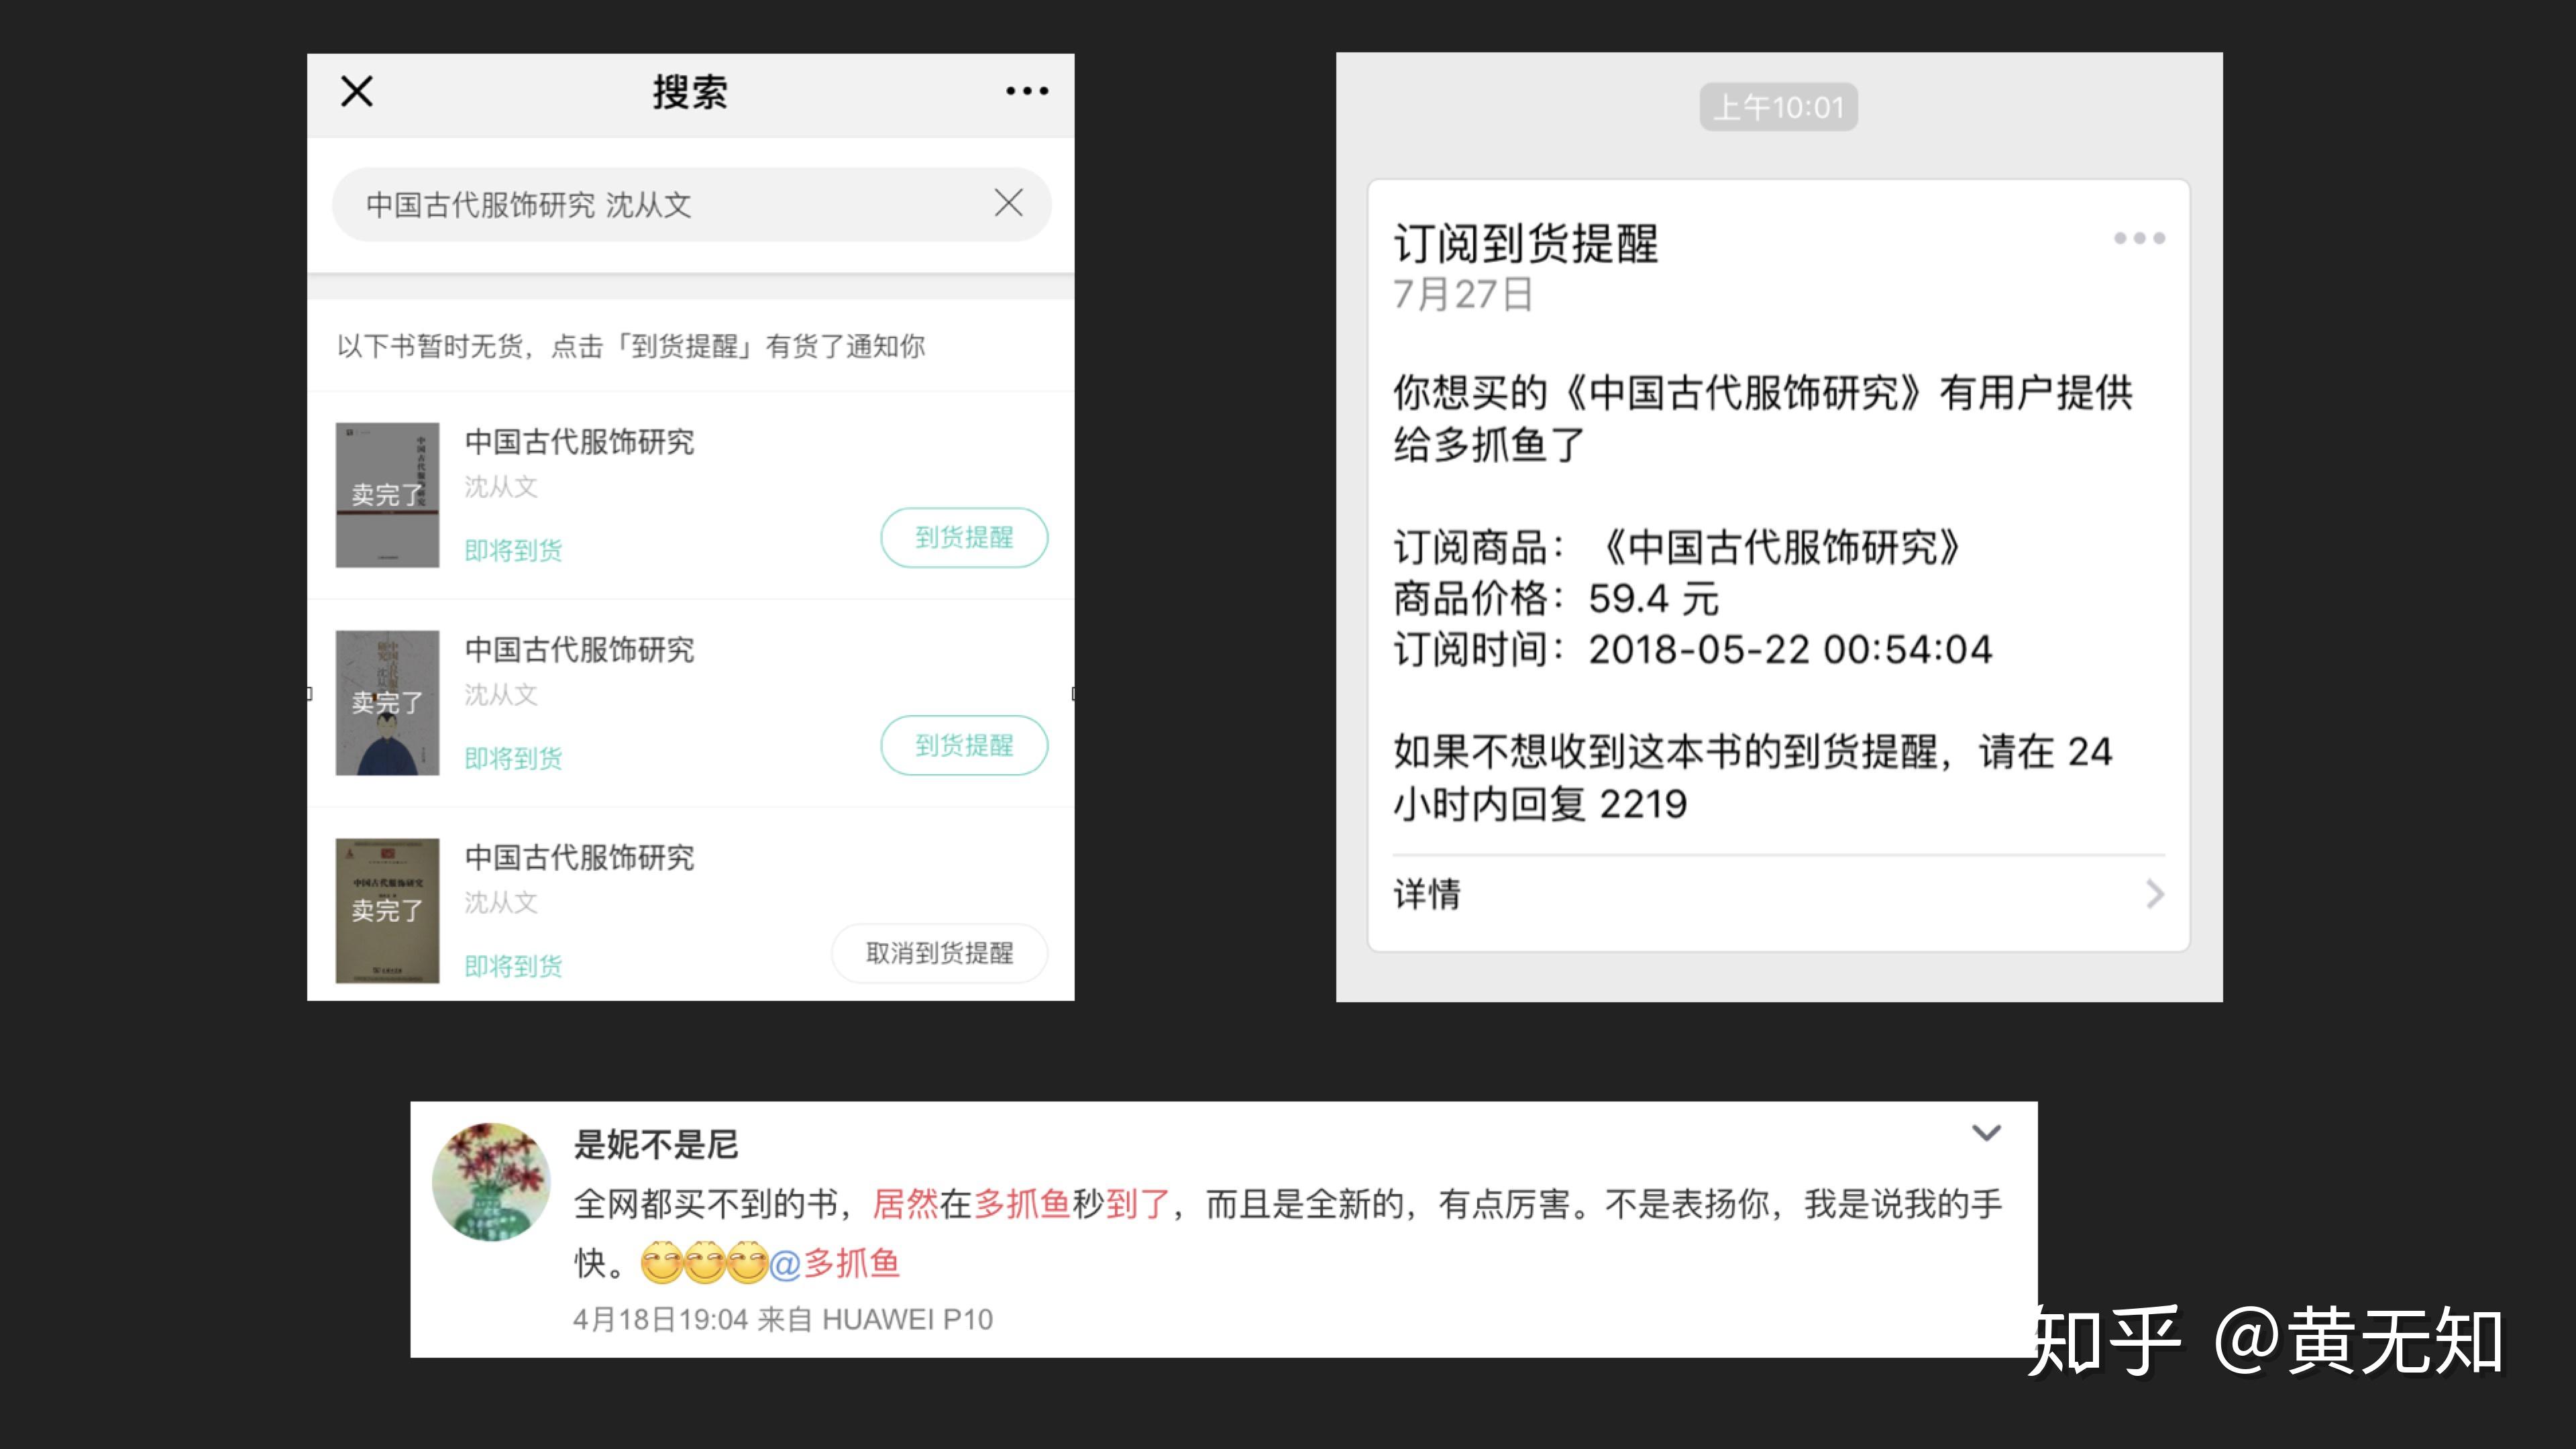The height and width of the screenshot is (1449, 2576).
Task: Tap 到货提醒 for the grey cover book
Action: tap(964, 538)
